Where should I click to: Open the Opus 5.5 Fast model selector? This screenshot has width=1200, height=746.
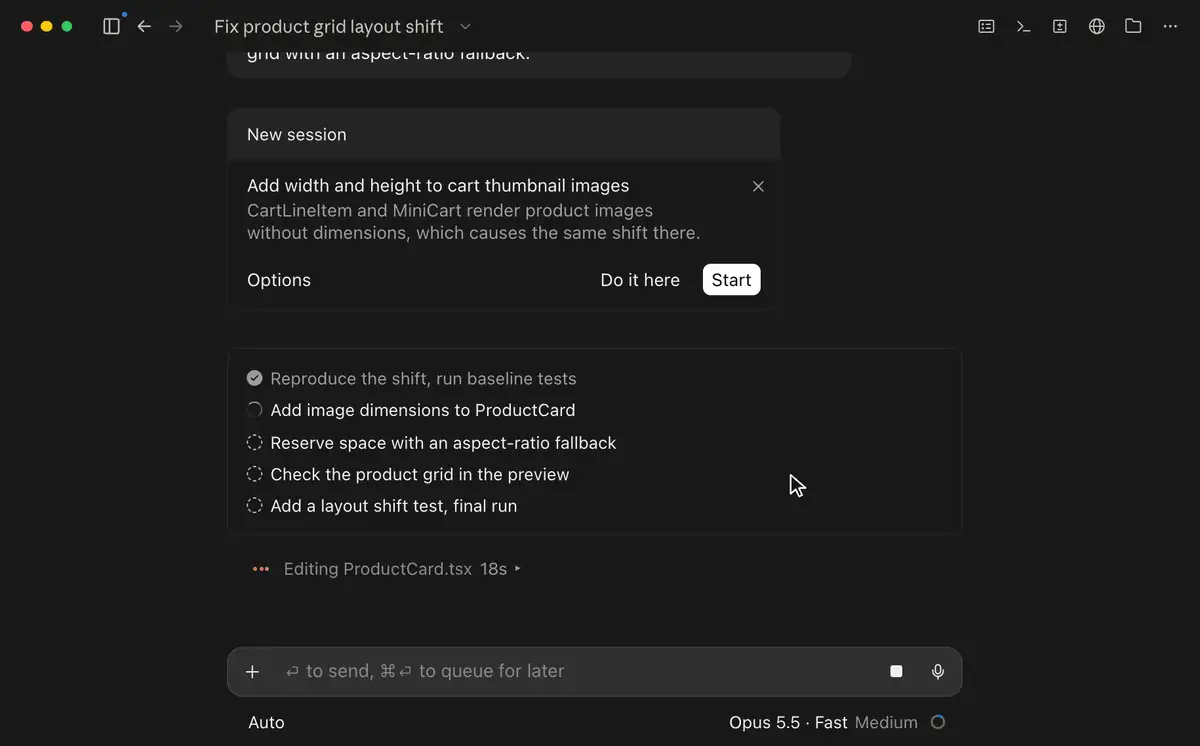tap(788, 722)
